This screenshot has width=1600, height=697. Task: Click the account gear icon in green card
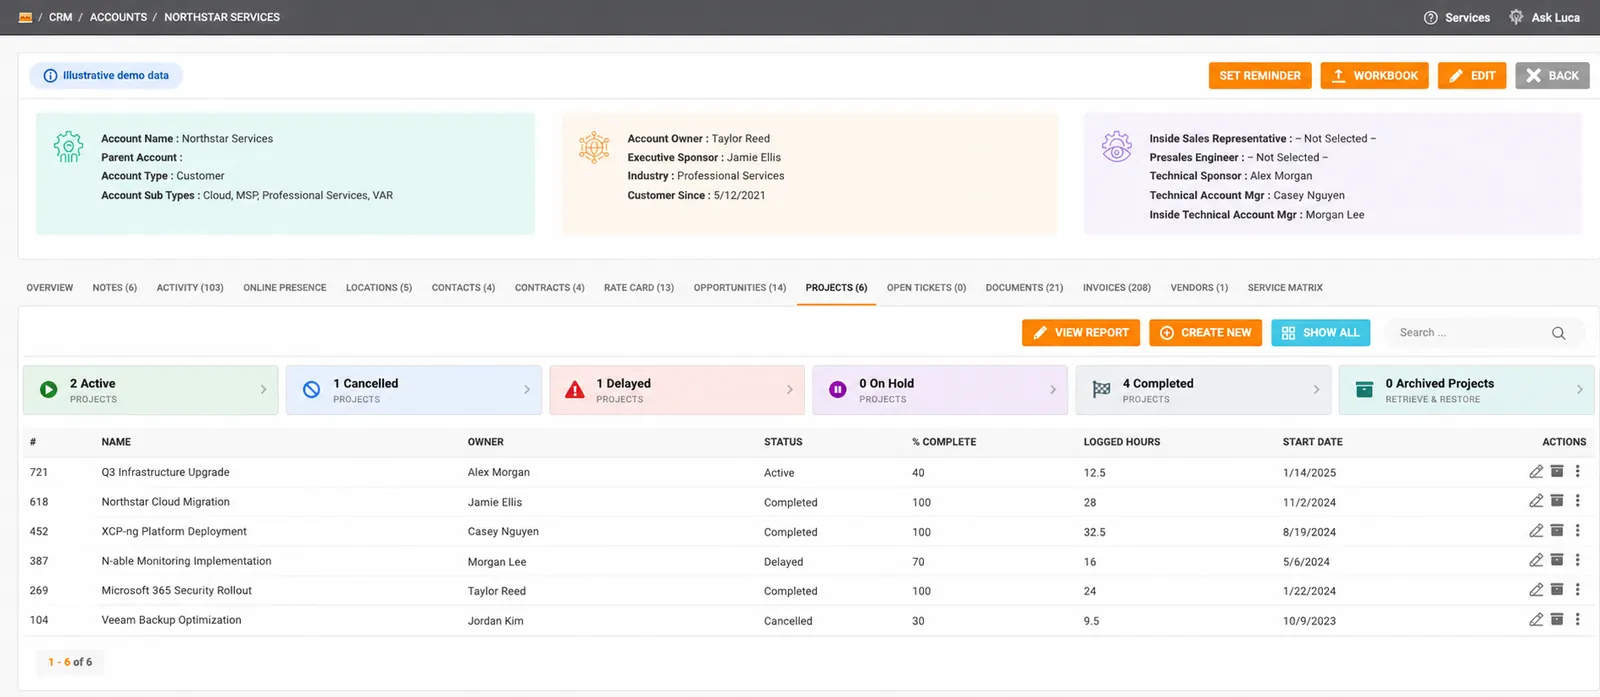point(68,147)
